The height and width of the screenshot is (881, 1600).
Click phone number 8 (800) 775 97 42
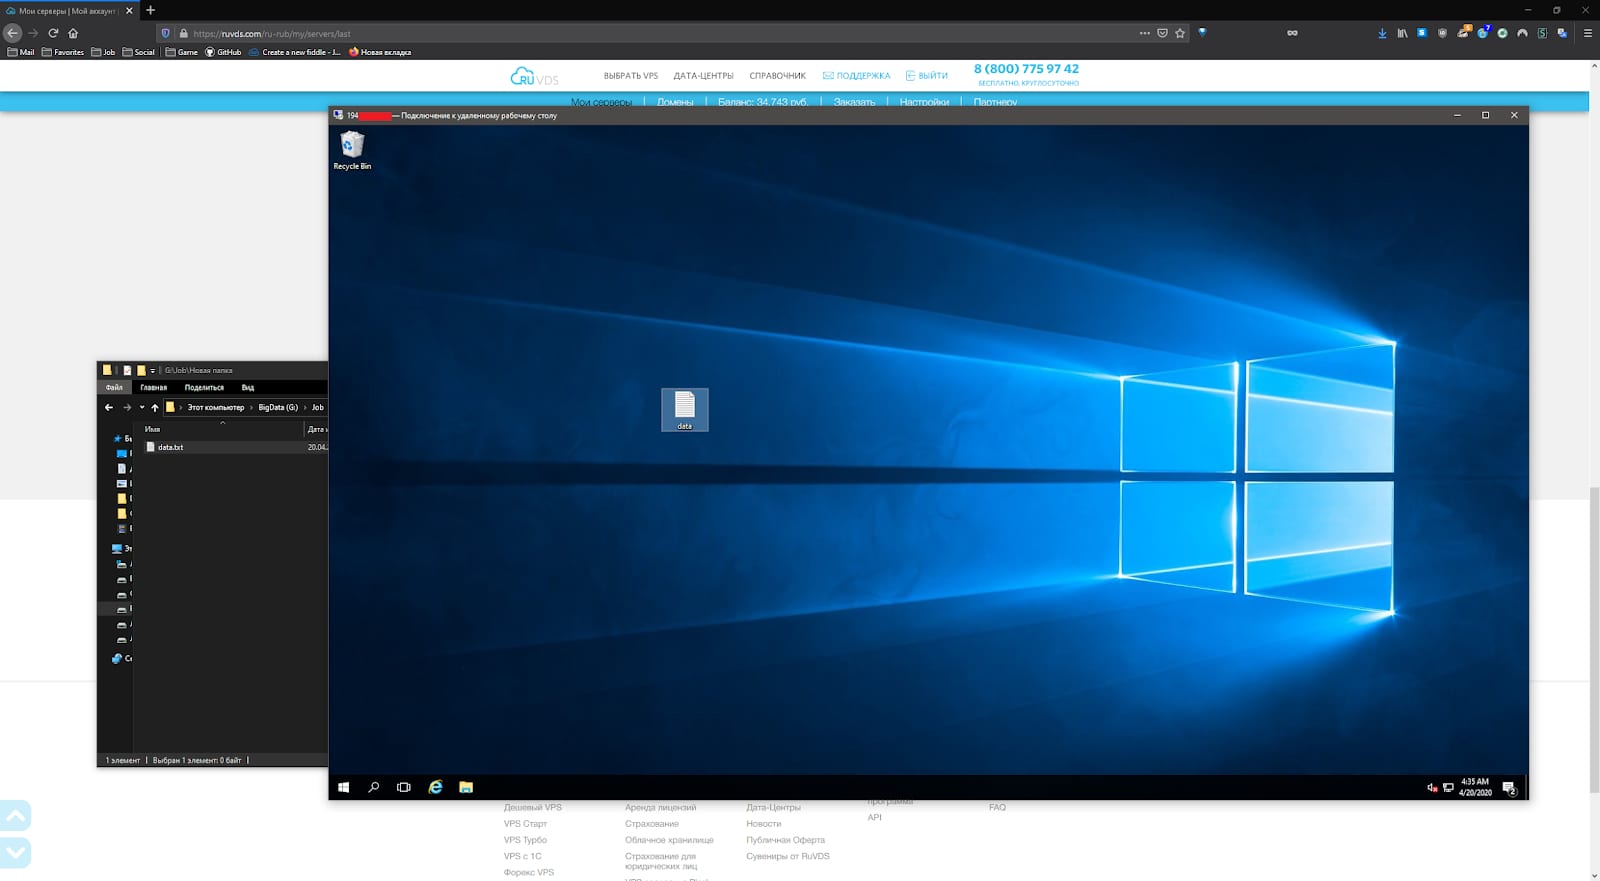click(x=1026, y=69)
